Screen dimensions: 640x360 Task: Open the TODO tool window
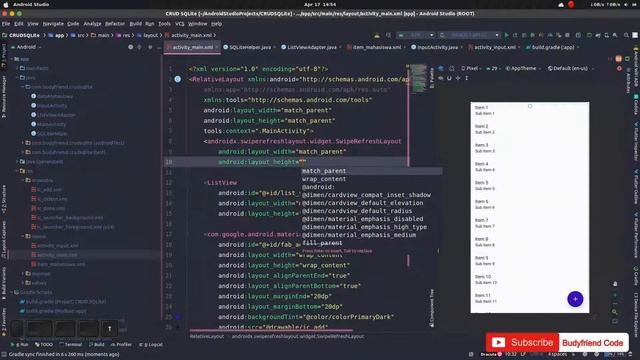(x=44, y=344)
